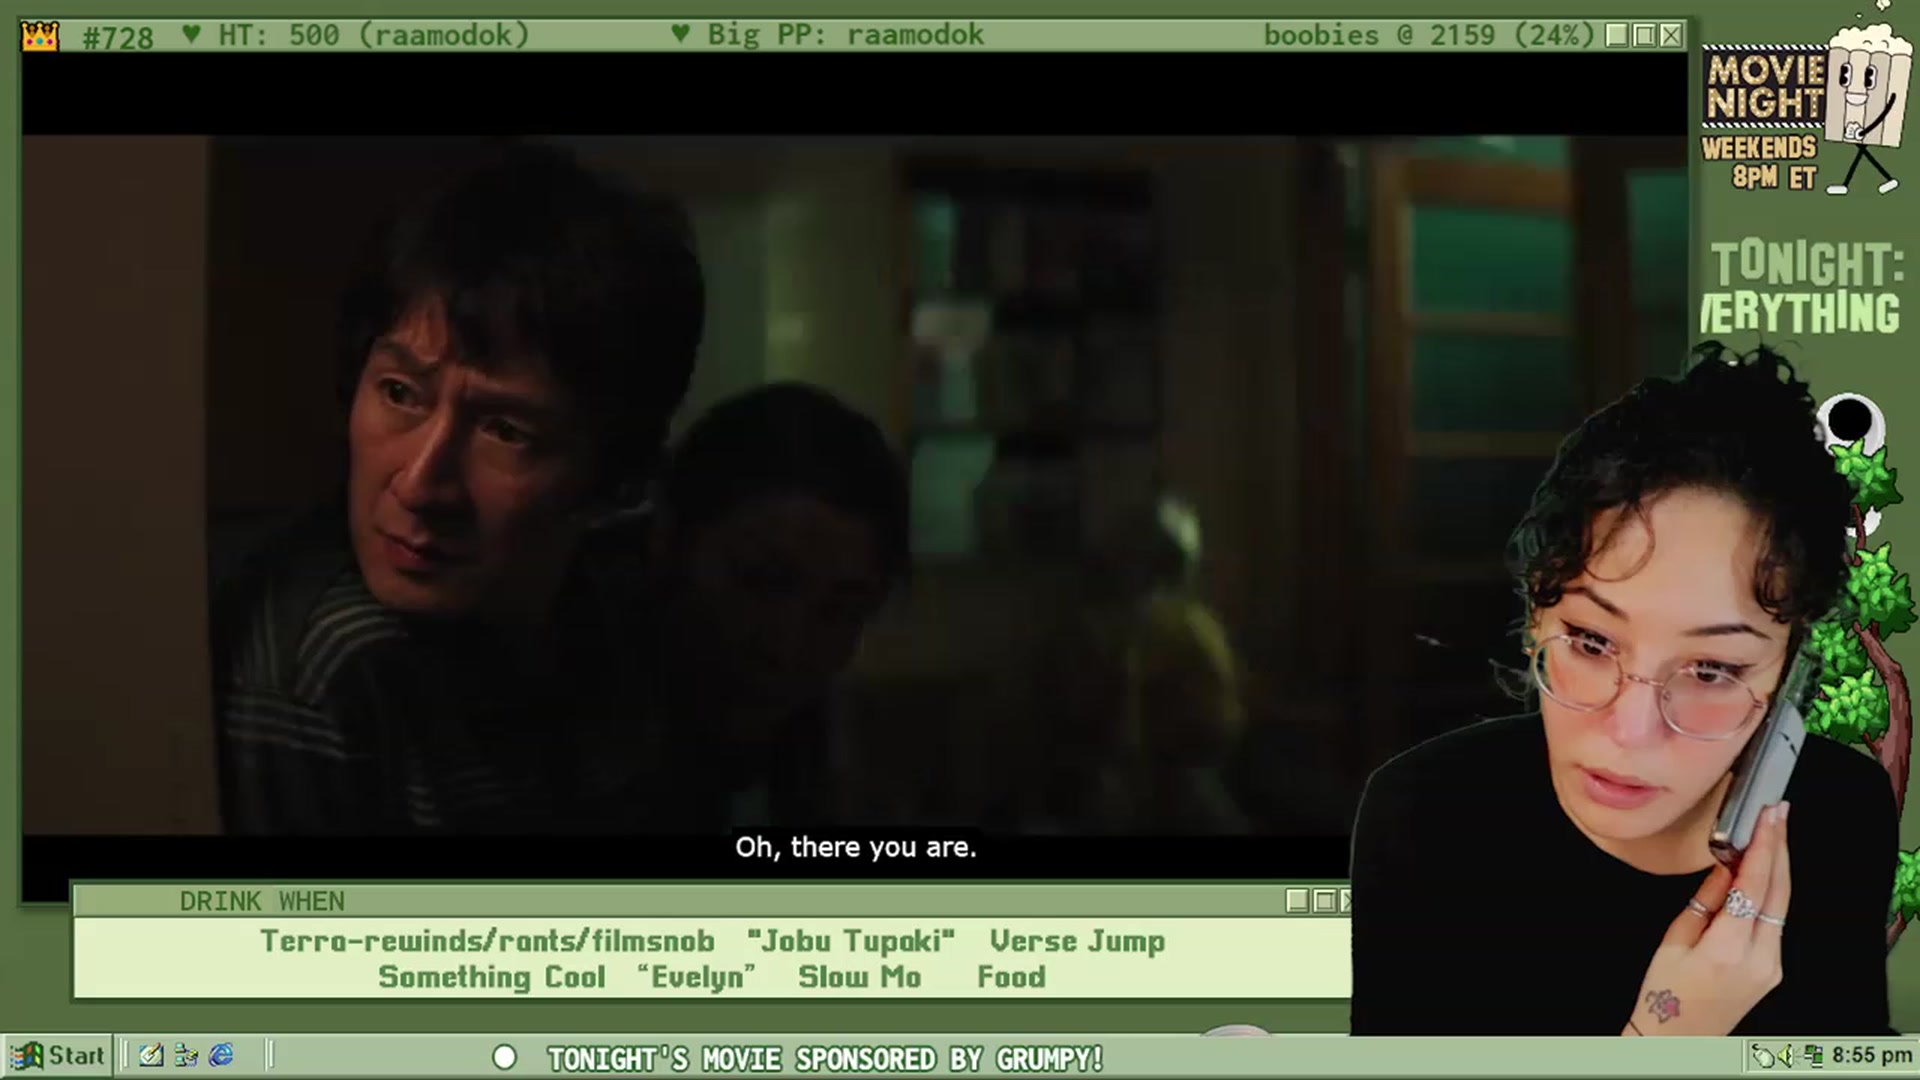
Task: Open the network connection tray icon
Action: [1814, 1056]
